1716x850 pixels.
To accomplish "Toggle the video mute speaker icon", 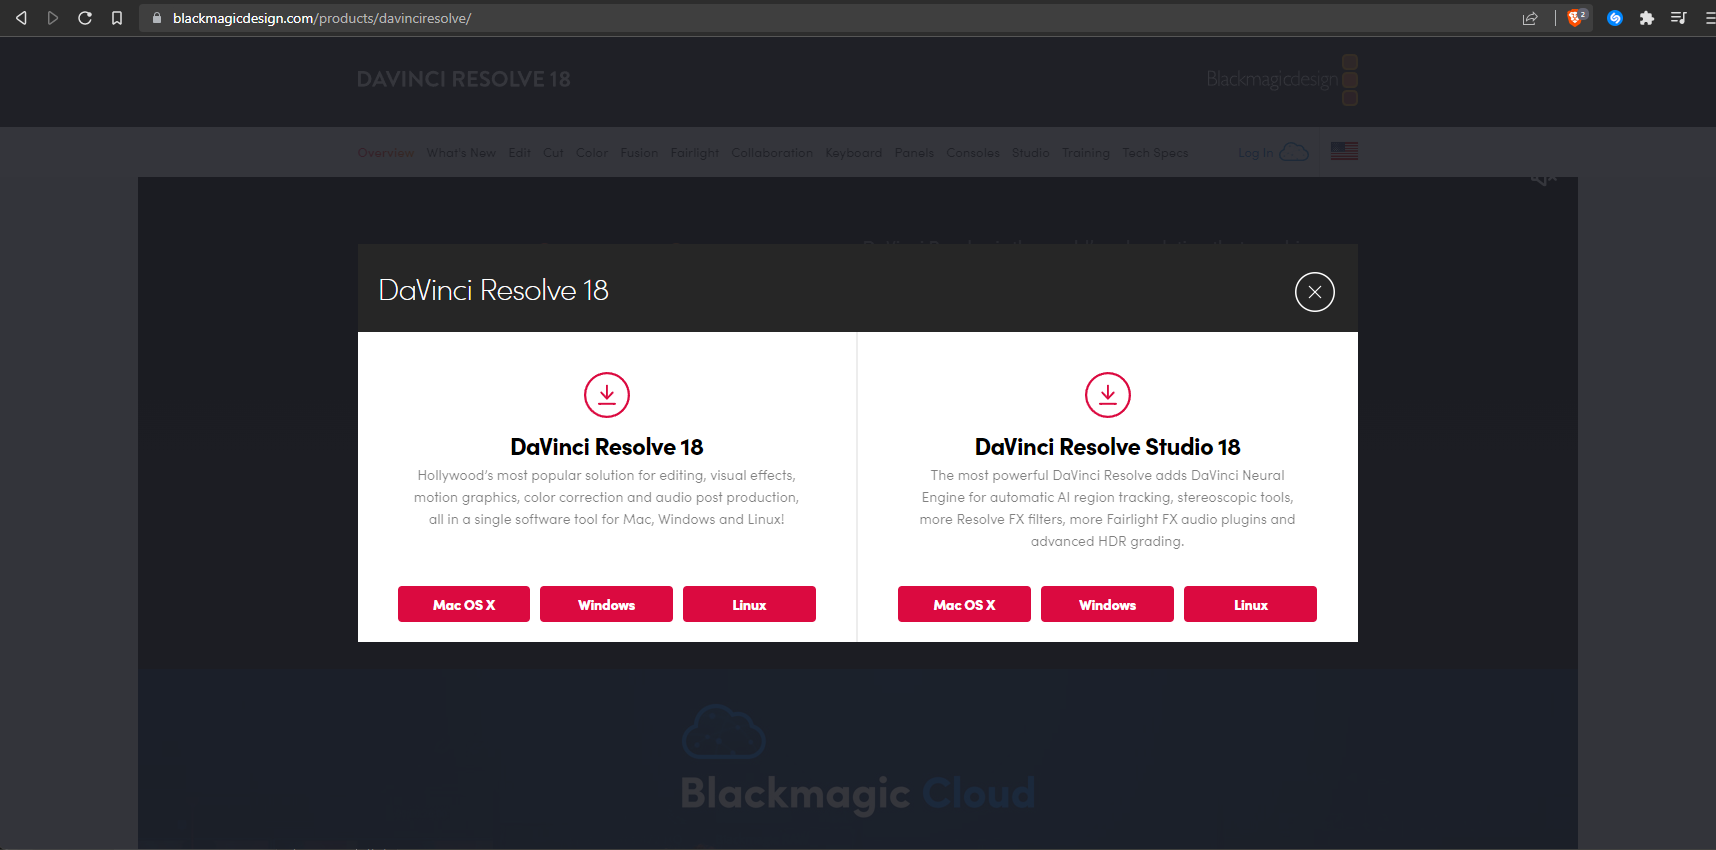I will [1543, 180].
